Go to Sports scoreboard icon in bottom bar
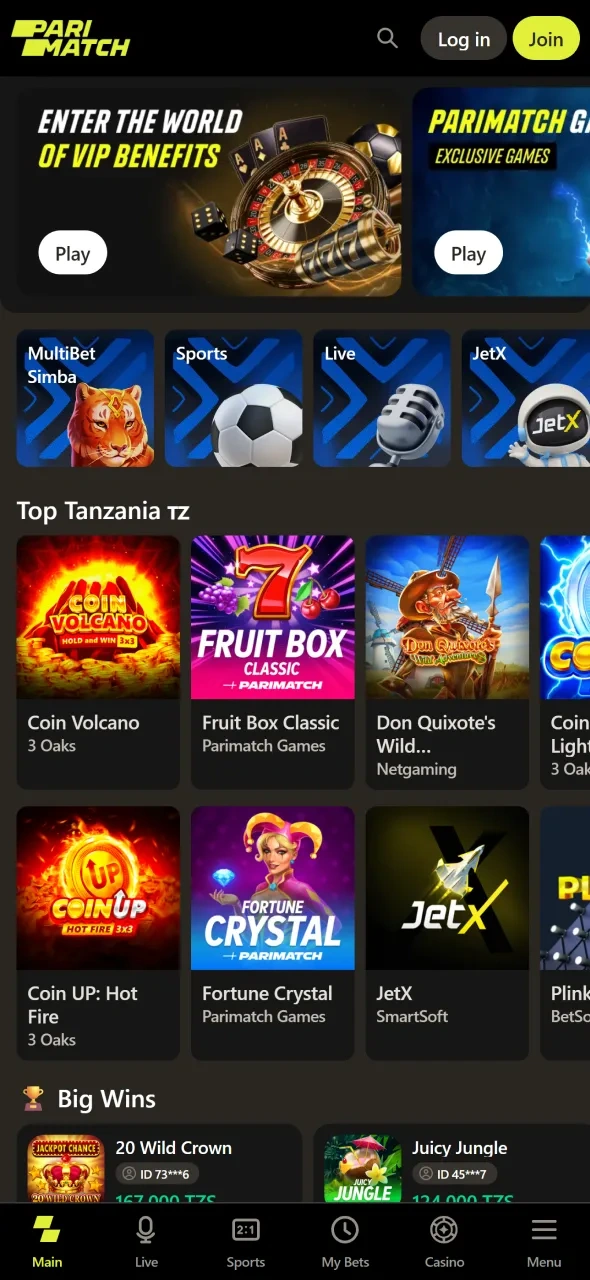The width and height of the screenshot is (590, 1280). tap(245, 1230)
